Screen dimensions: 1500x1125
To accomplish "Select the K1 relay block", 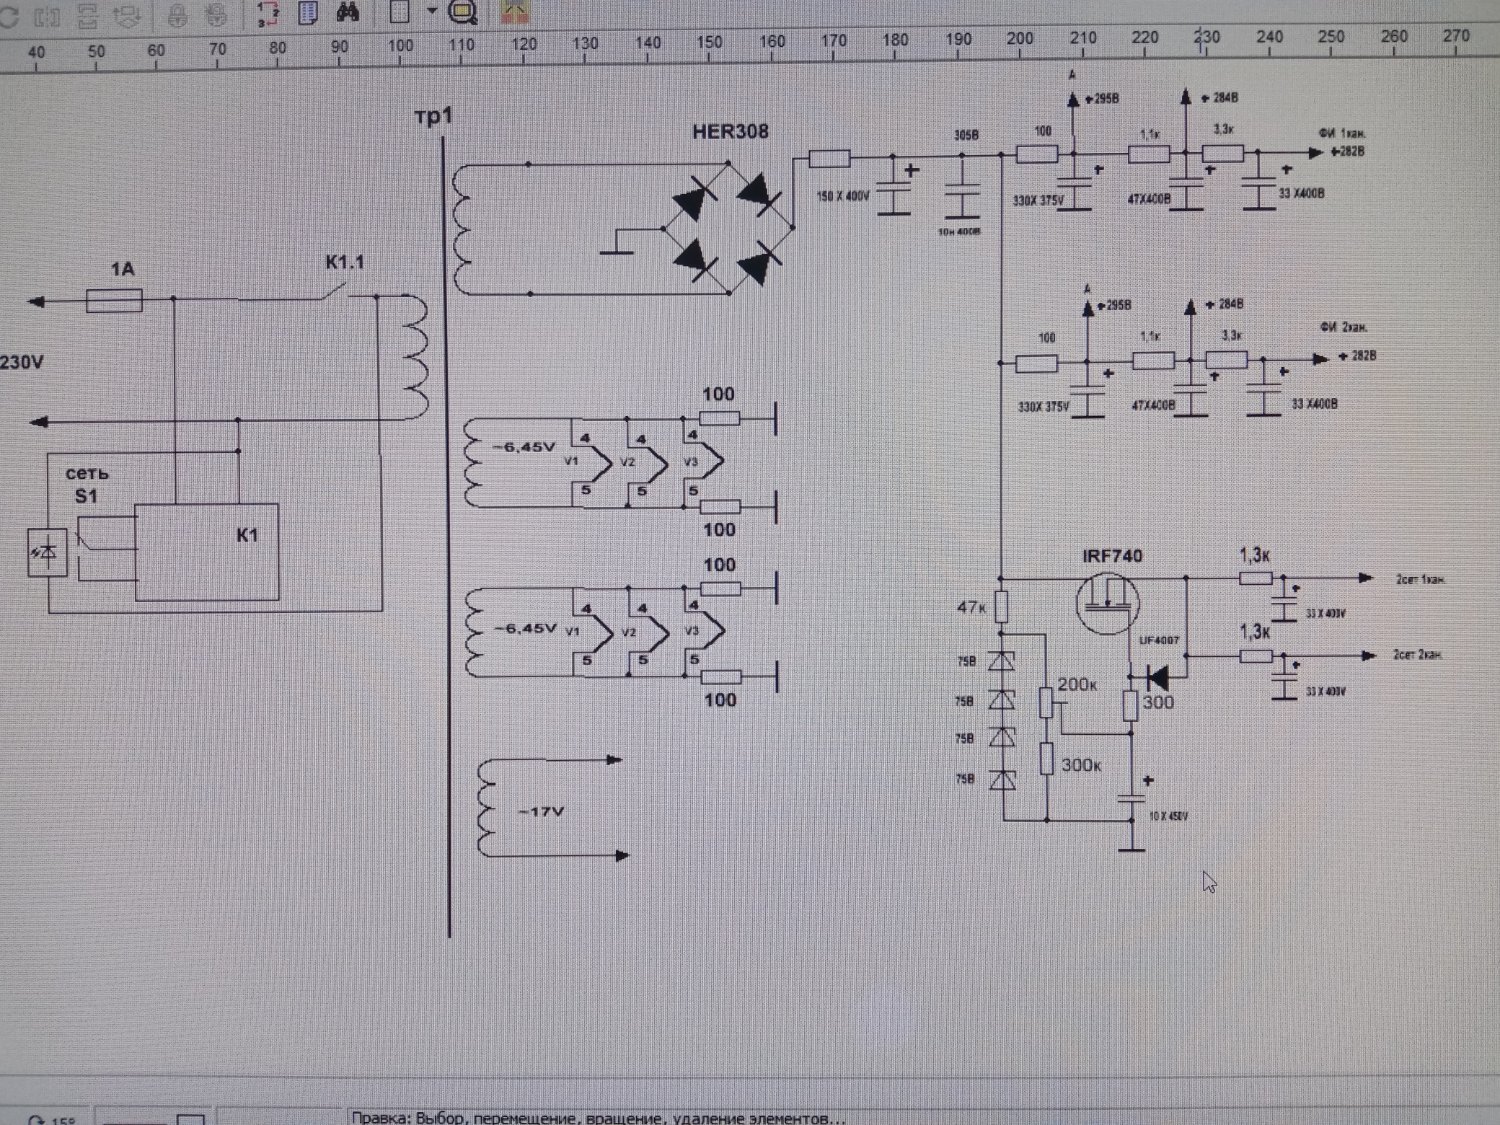I will (x=206, y=551).
